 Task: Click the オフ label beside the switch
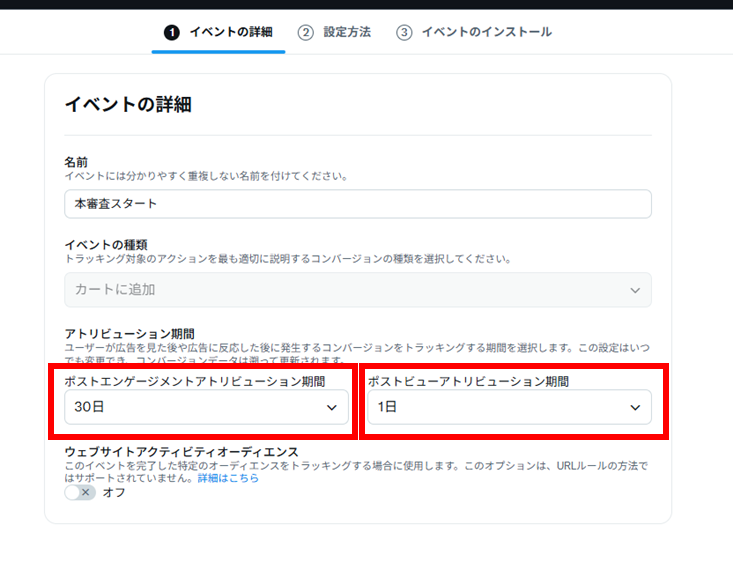(114, 493)
